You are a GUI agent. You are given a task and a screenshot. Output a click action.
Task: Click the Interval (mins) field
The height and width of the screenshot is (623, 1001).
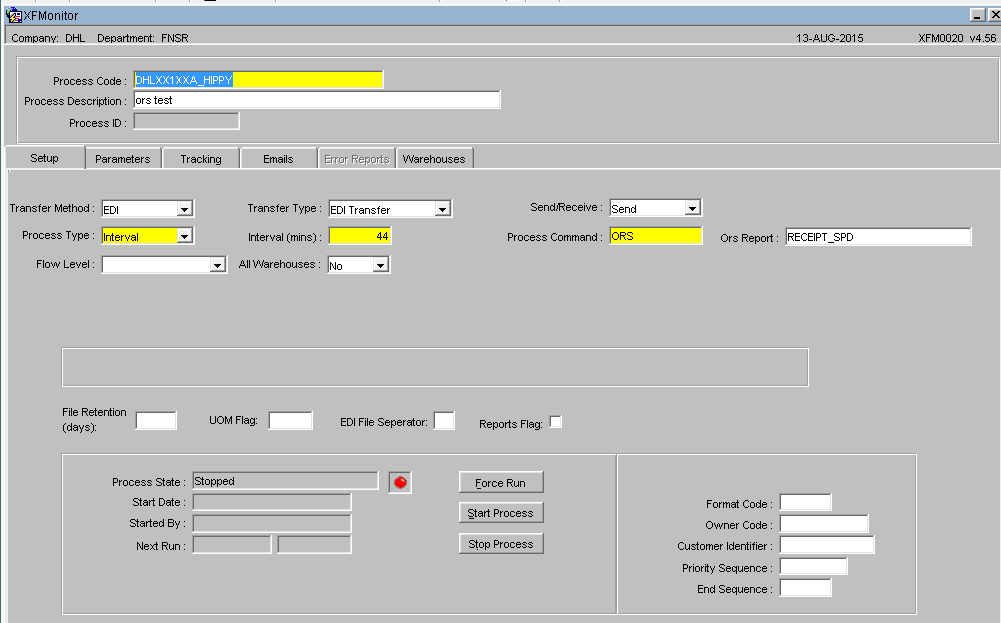[x=360, y=236]
